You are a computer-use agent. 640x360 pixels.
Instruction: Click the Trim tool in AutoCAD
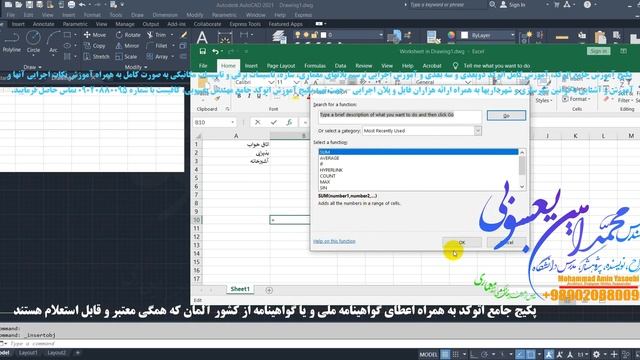[x=157, y=35]
